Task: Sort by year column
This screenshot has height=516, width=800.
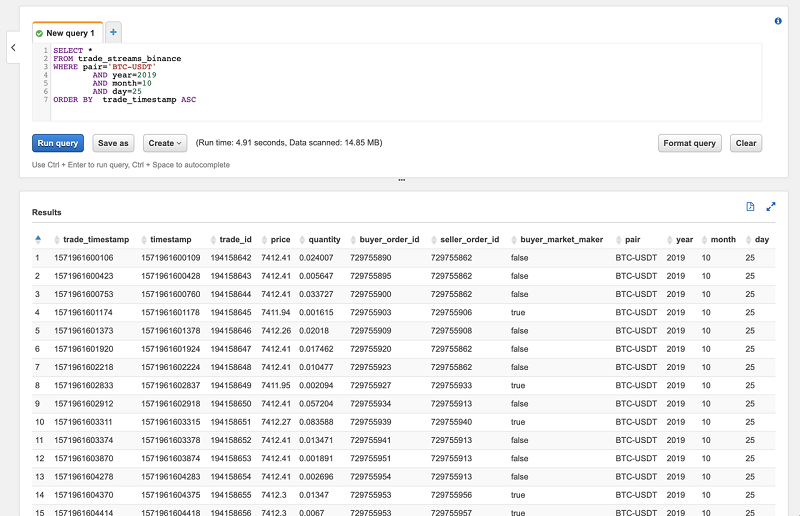Action: tap(680, 239)
